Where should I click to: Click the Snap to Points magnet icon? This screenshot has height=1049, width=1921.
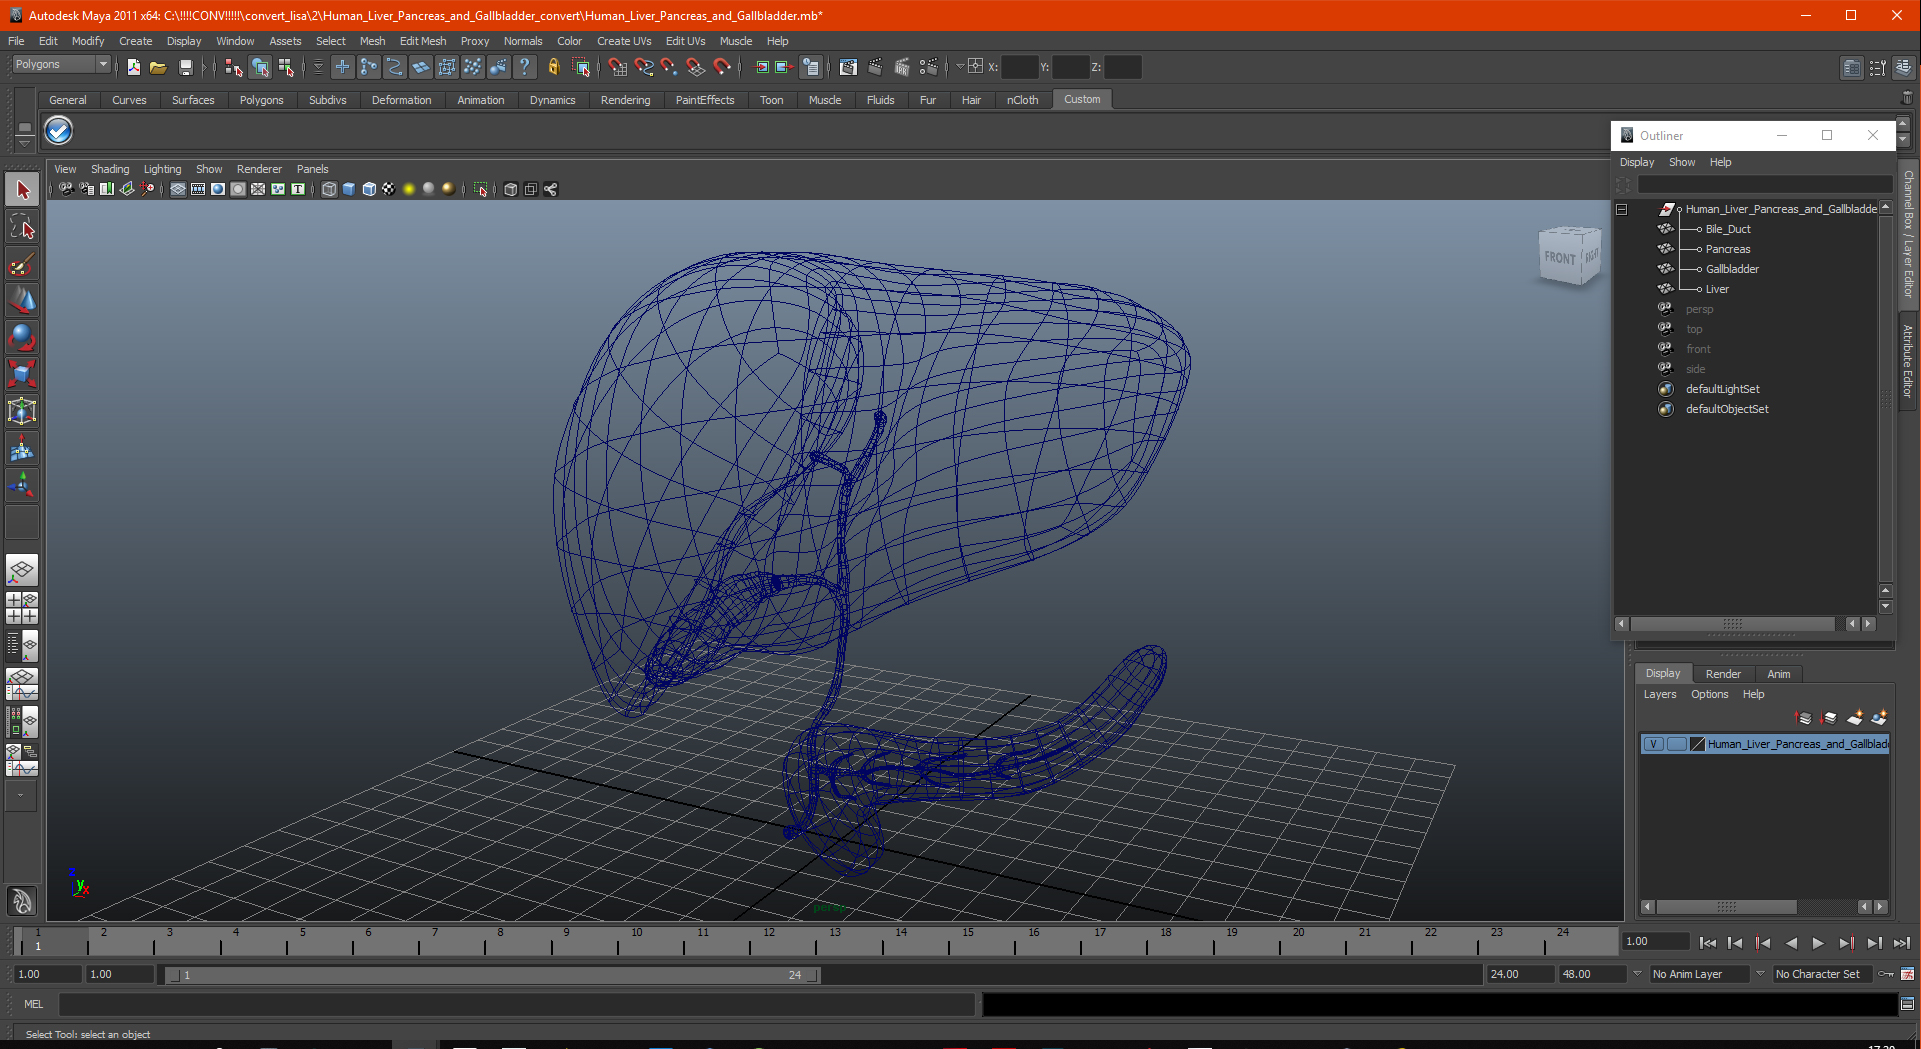(669, 67)
